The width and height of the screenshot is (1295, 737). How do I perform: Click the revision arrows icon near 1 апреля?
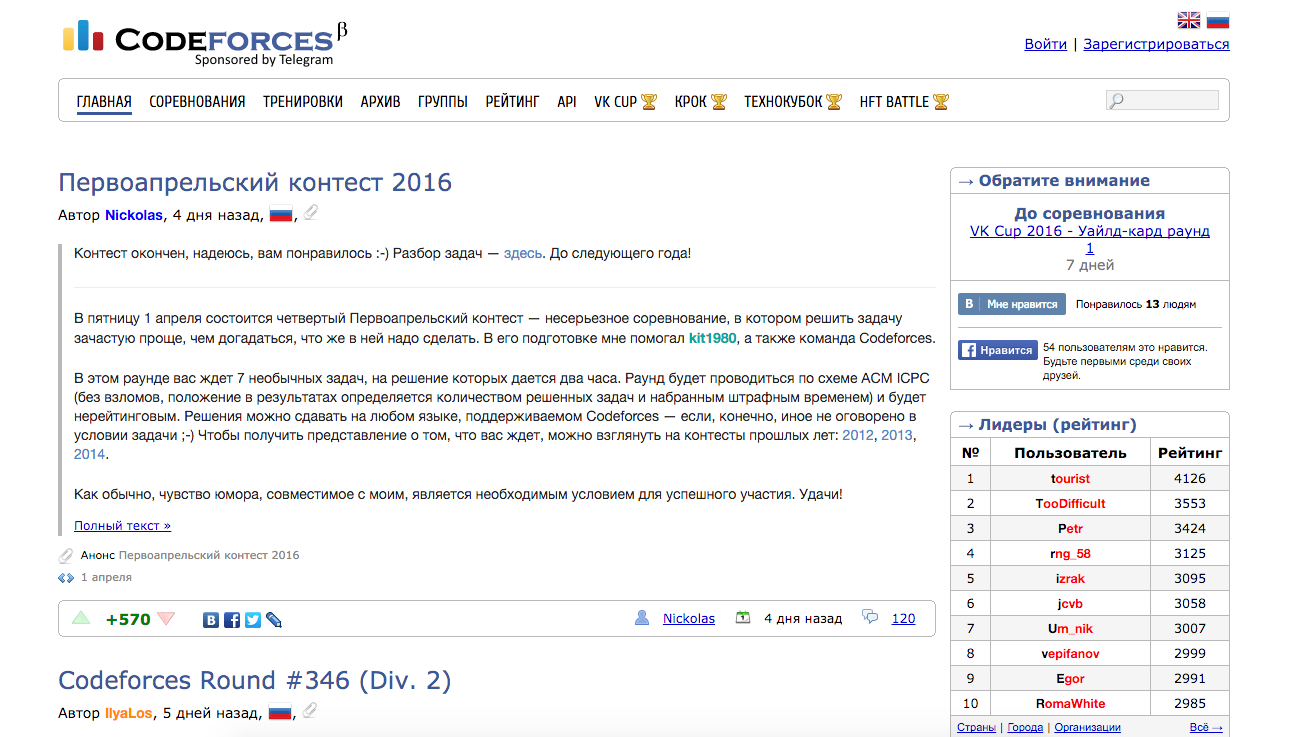[x=66, y=577]
